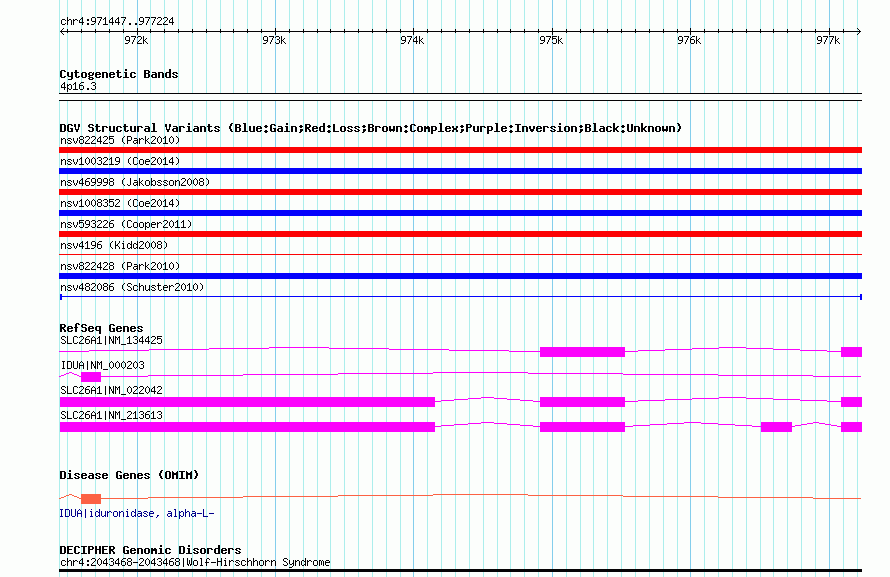
Task: Click the black Wolf-Hirschhorn Syndrome bar
Action: (460, 570)
